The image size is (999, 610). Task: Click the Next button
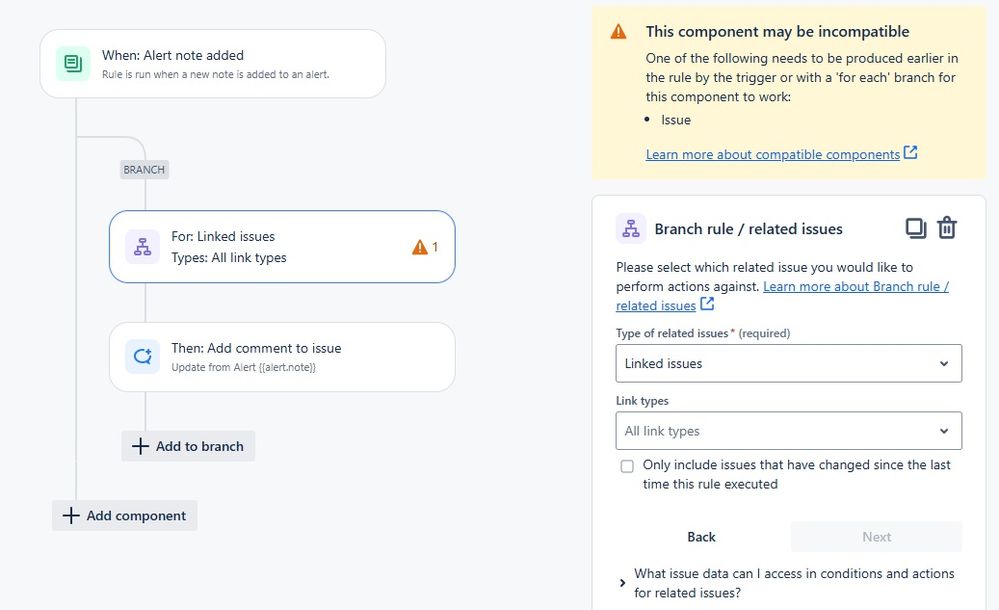click(x=876, y=537)
